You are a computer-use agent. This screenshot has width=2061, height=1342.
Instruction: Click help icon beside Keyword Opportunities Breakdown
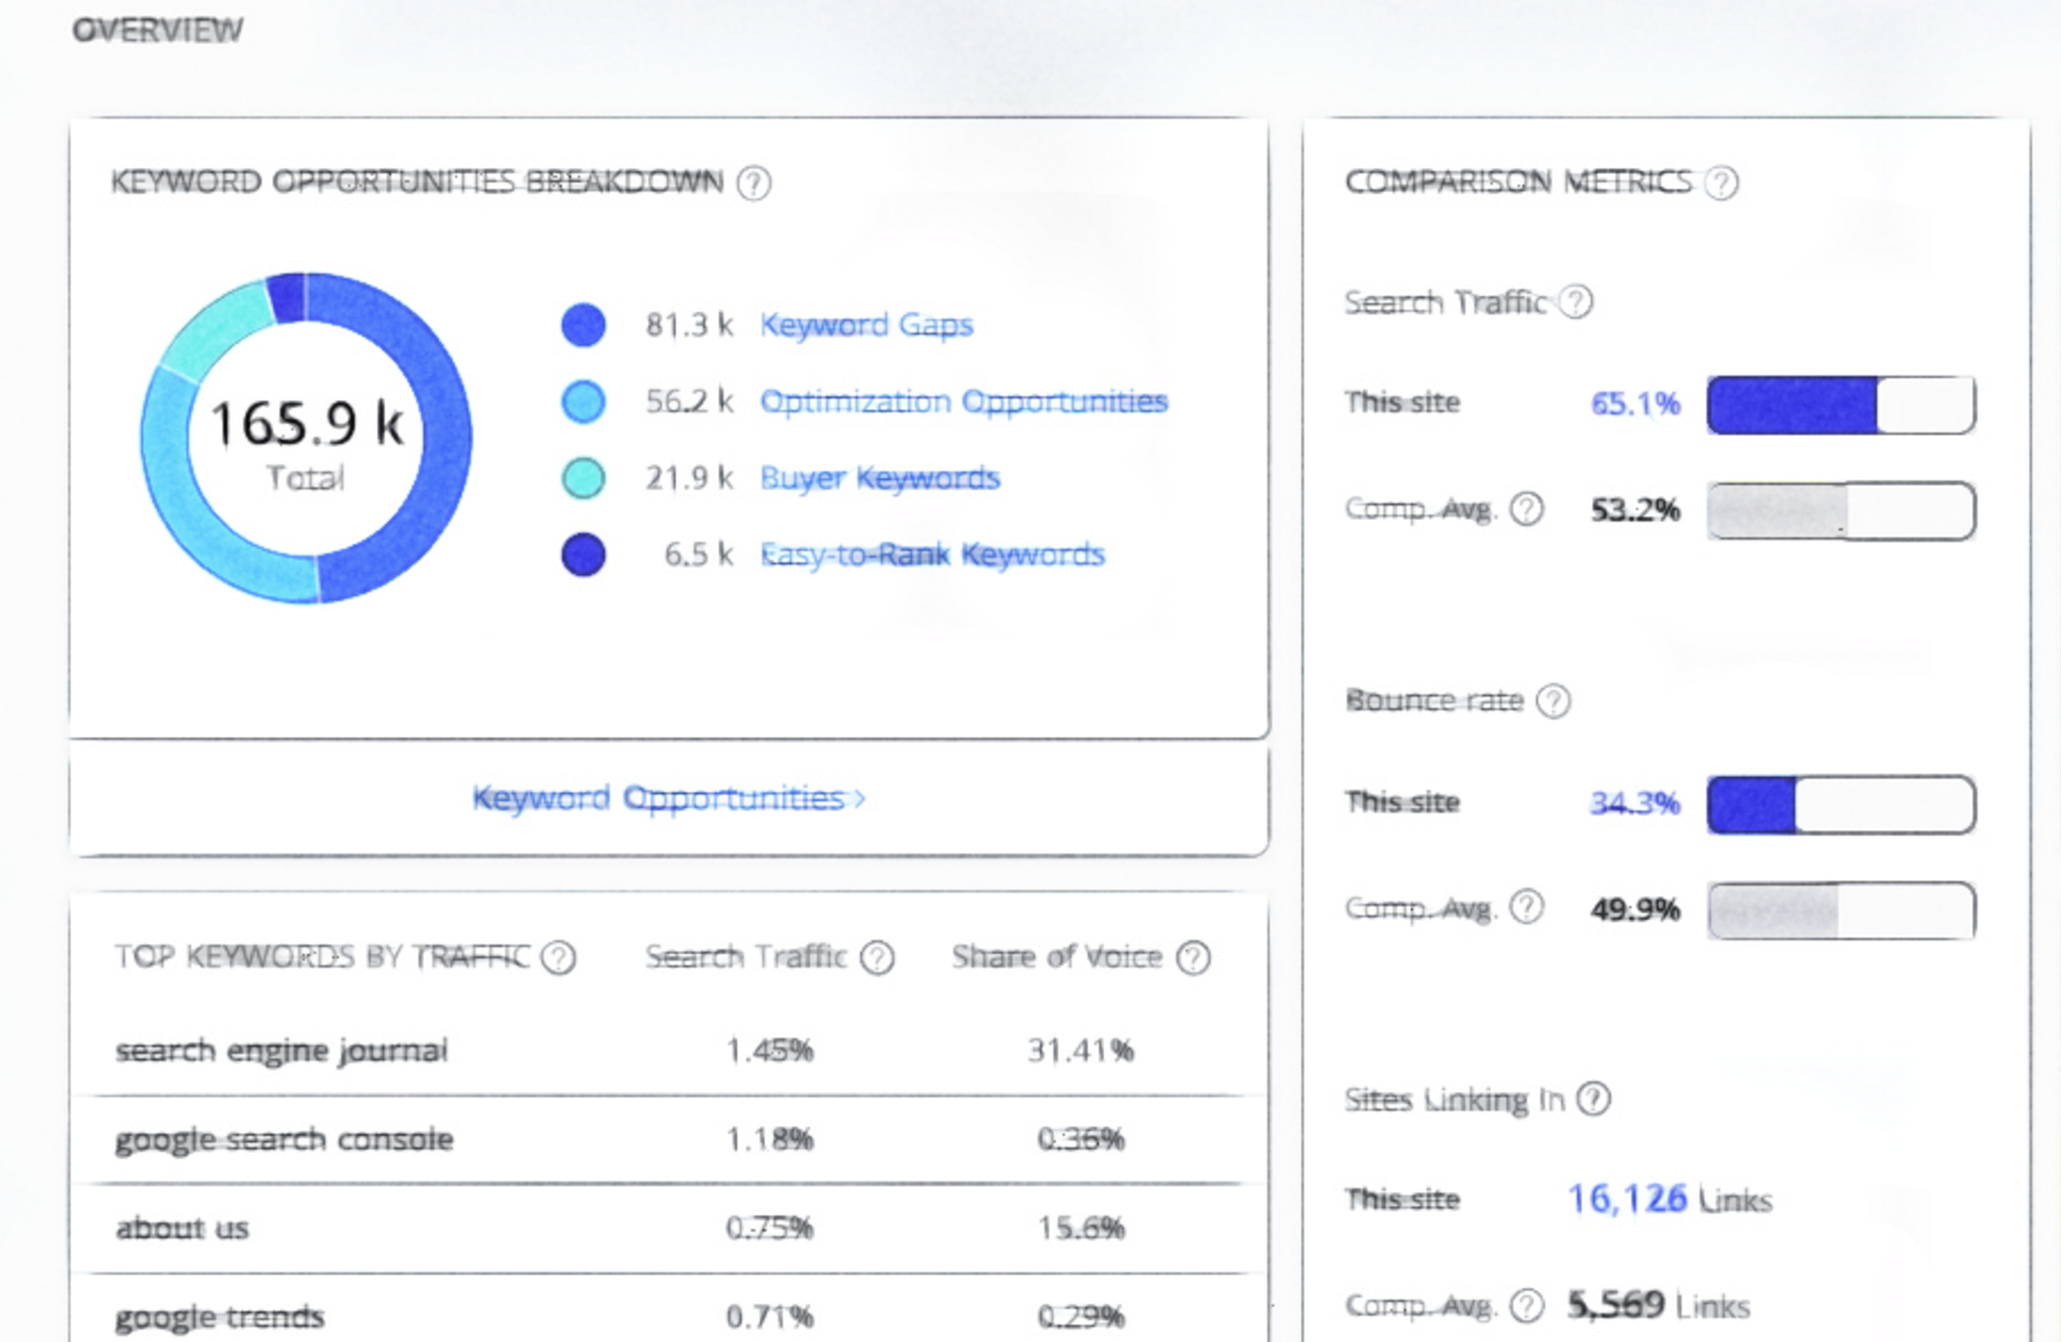pyautogui.click(x=753, y=183)
